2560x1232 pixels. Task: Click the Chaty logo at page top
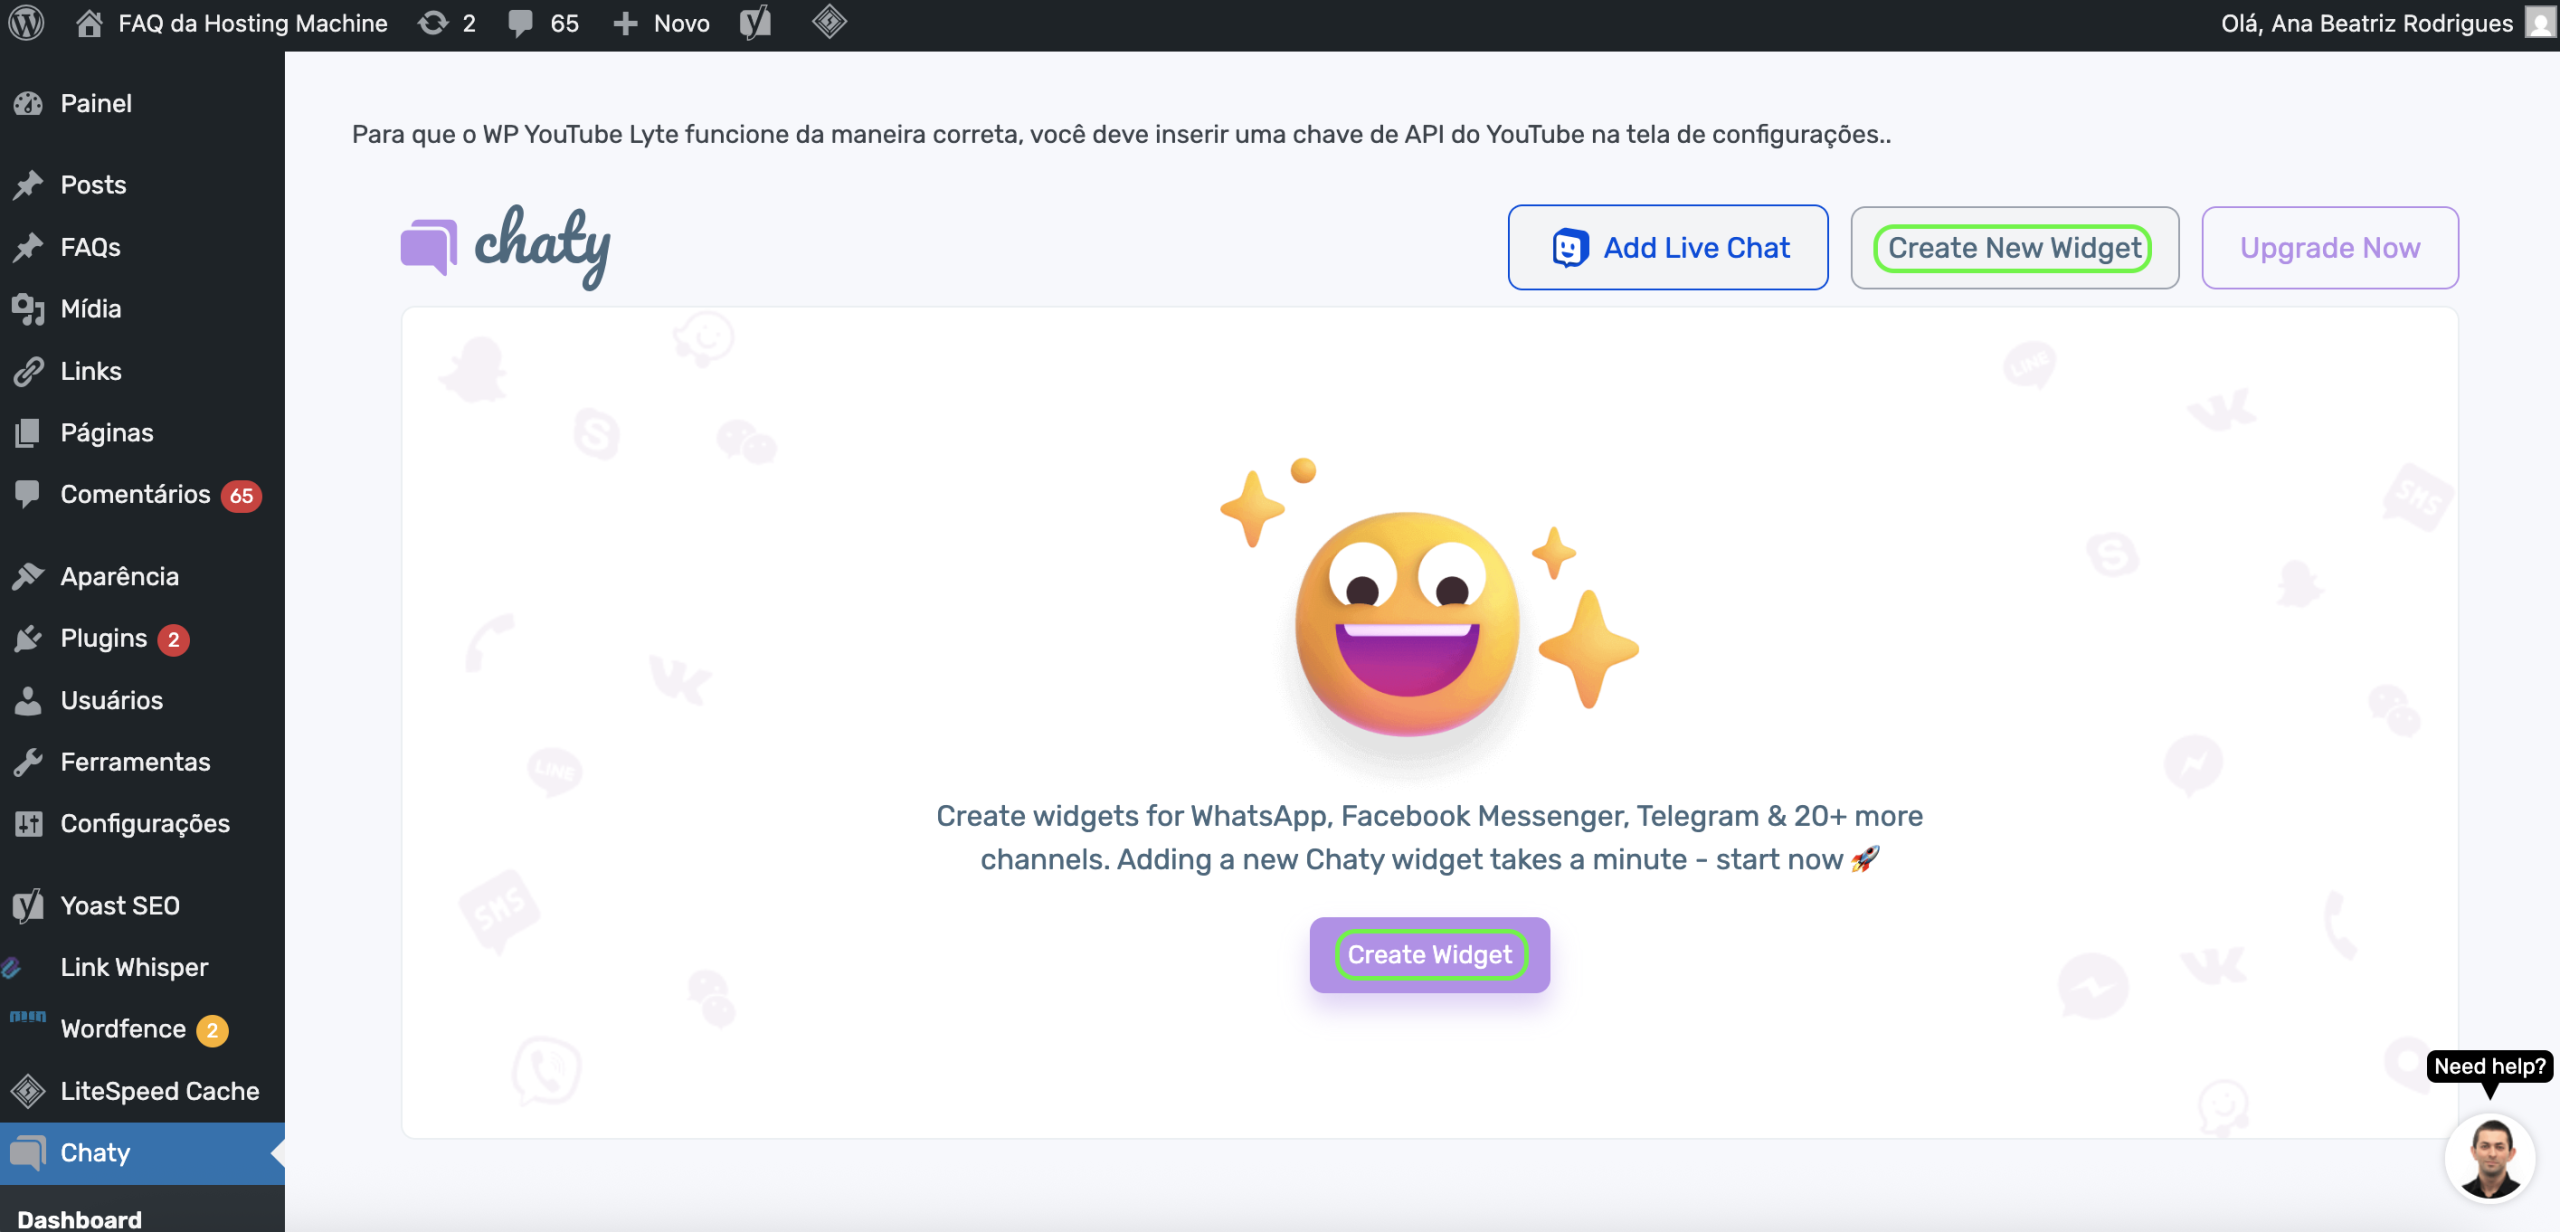(505, 247)
